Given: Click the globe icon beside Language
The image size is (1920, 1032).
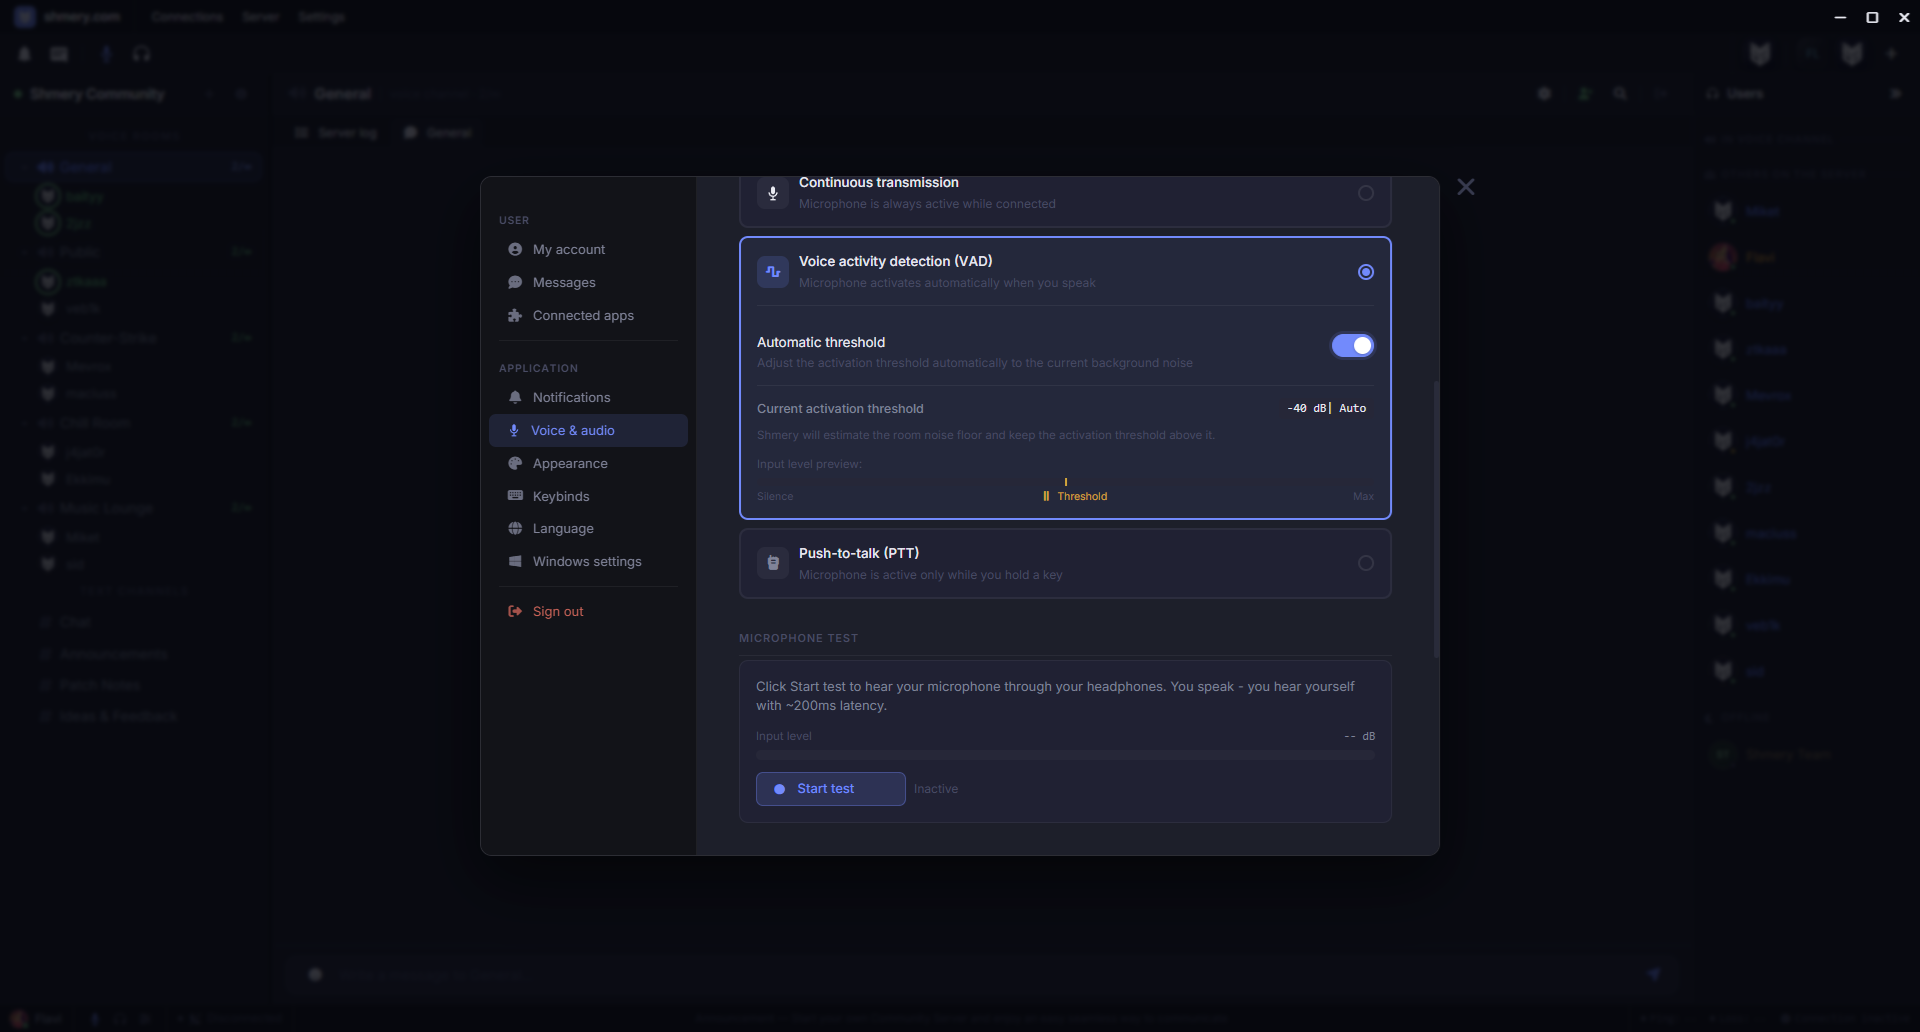Looking at the screenshot, I should pyautogui.click(x=515, y=528).
